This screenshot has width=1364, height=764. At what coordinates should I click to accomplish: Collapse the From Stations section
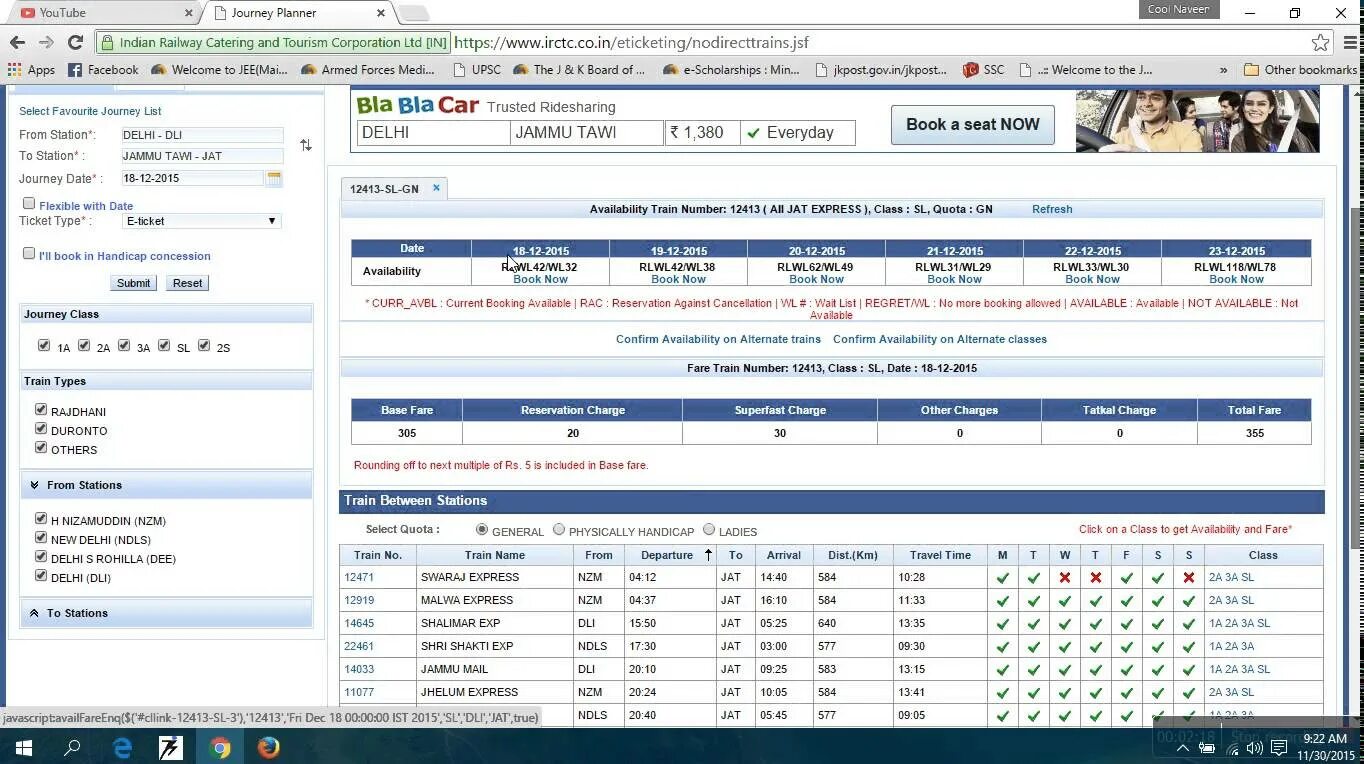(166, 485)
